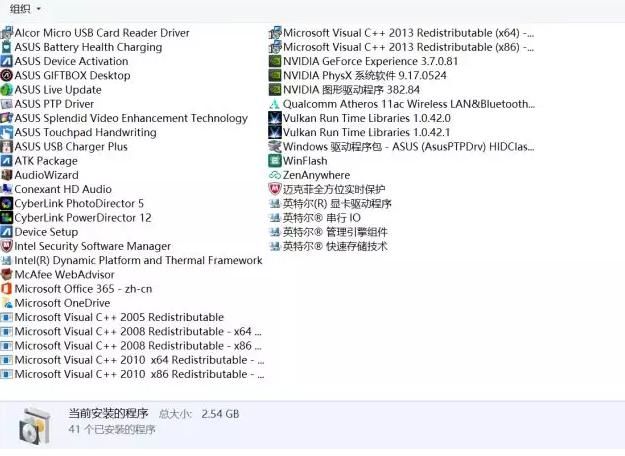Select 英特尔(R) 显卡驱动程序 entry
Viewport: 625px width, 456px height.
click(331, 204)
